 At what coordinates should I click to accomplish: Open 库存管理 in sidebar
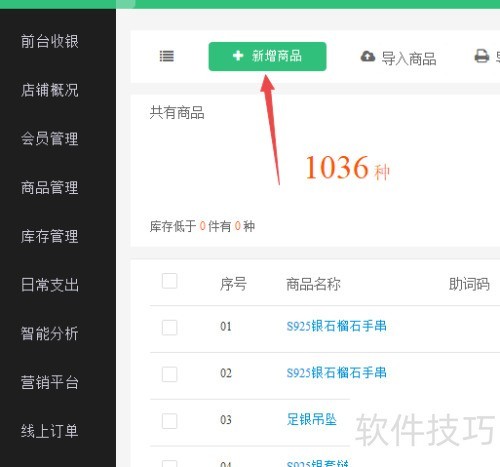click(50, 236)
